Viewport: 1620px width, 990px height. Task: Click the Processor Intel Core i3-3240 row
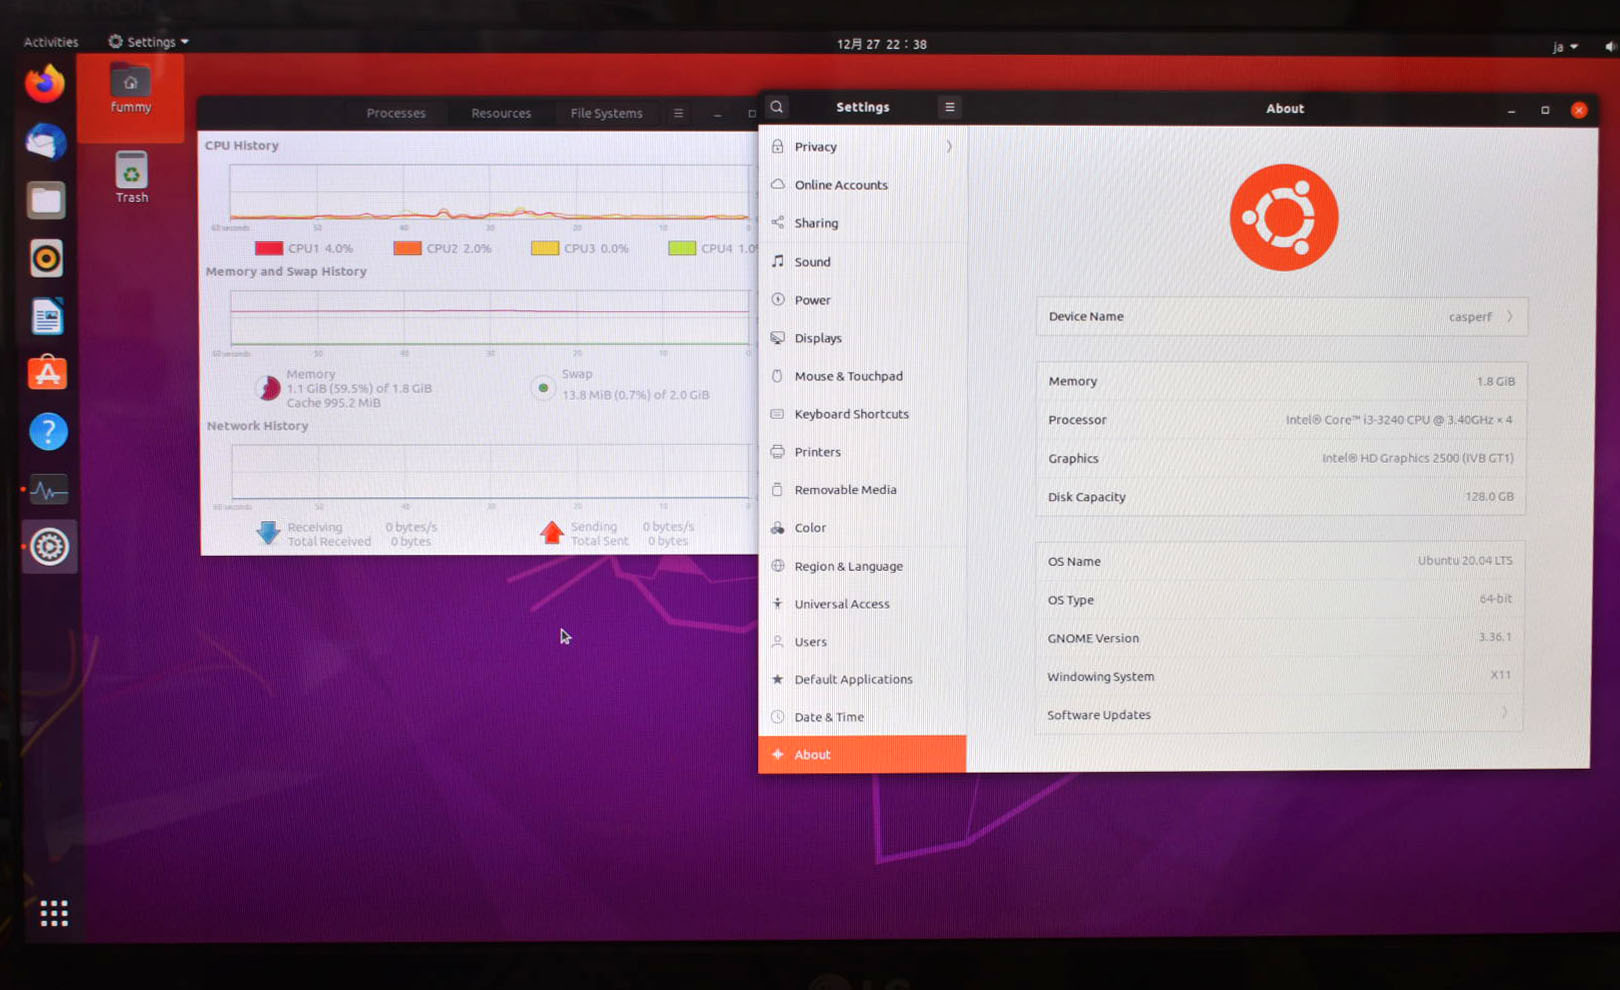[1281, 420]
